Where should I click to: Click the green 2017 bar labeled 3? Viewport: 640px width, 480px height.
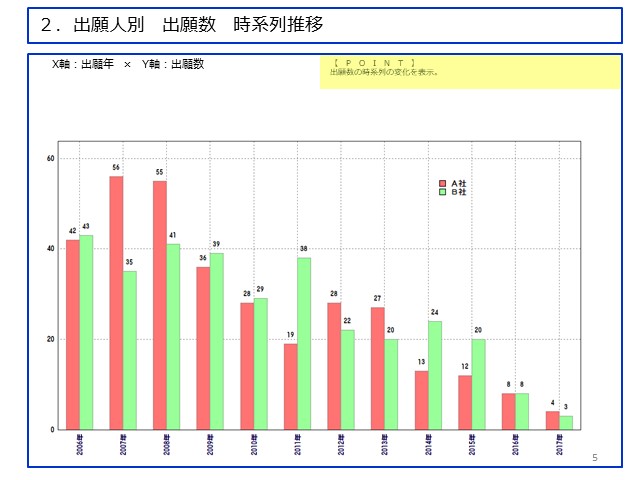566,422
